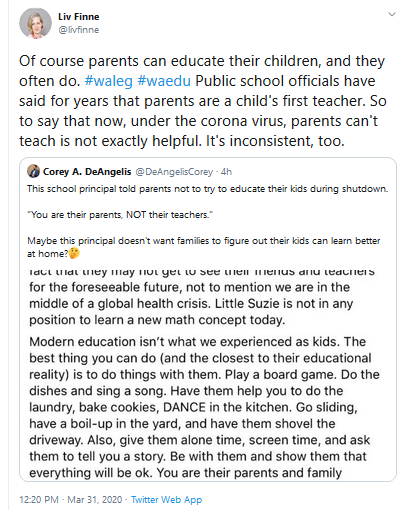Expand the tweet options chevron menu

click(392, 14)
